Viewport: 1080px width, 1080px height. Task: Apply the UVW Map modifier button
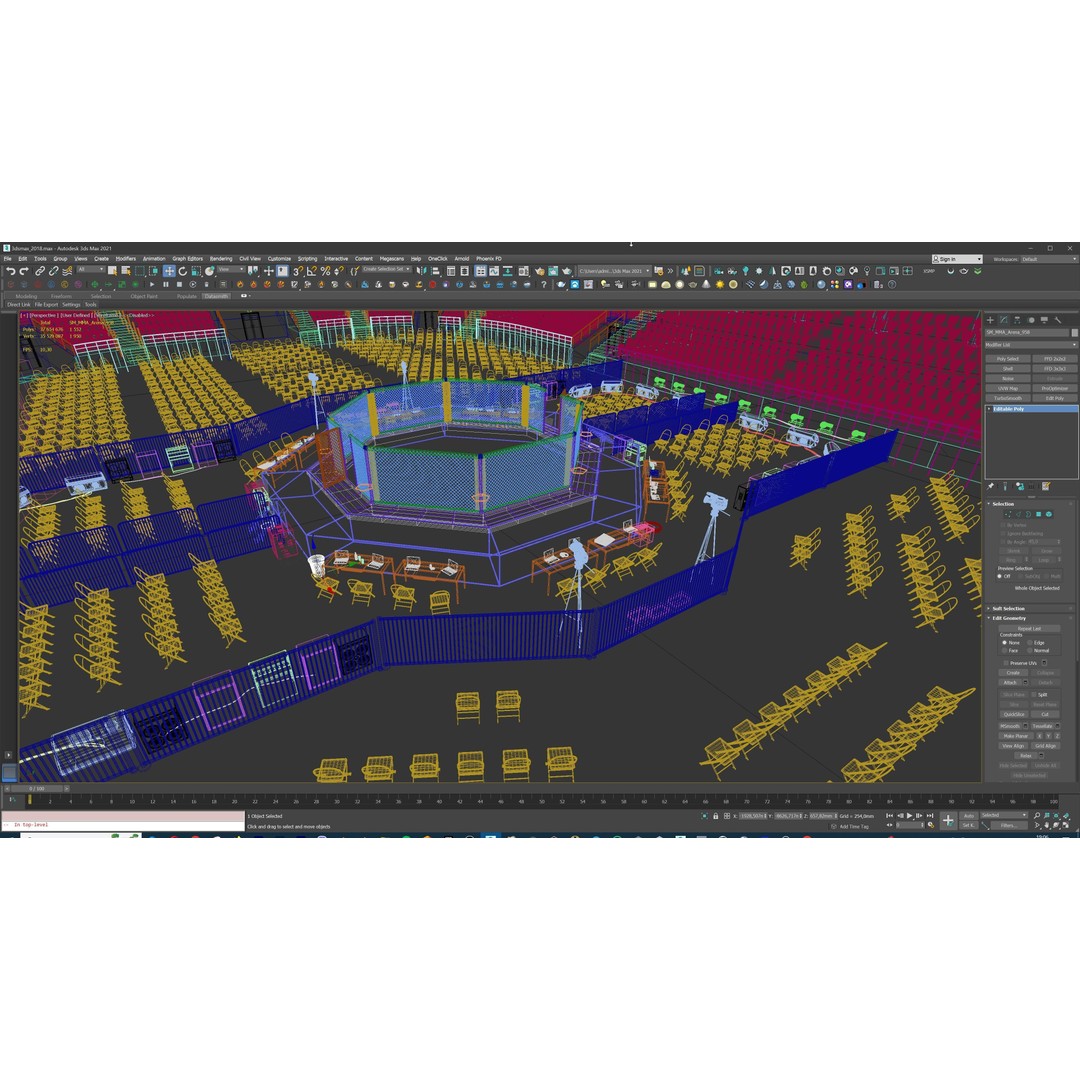pyautogui.click(x=1008, y=388)
